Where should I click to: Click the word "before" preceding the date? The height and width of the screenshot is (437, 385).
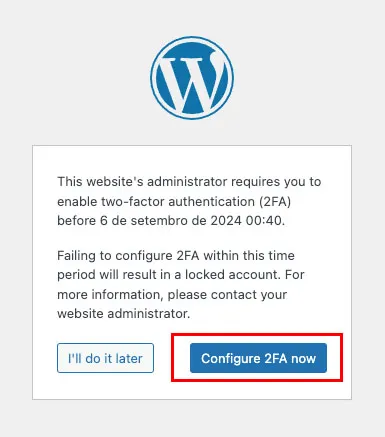click(77, 221)
